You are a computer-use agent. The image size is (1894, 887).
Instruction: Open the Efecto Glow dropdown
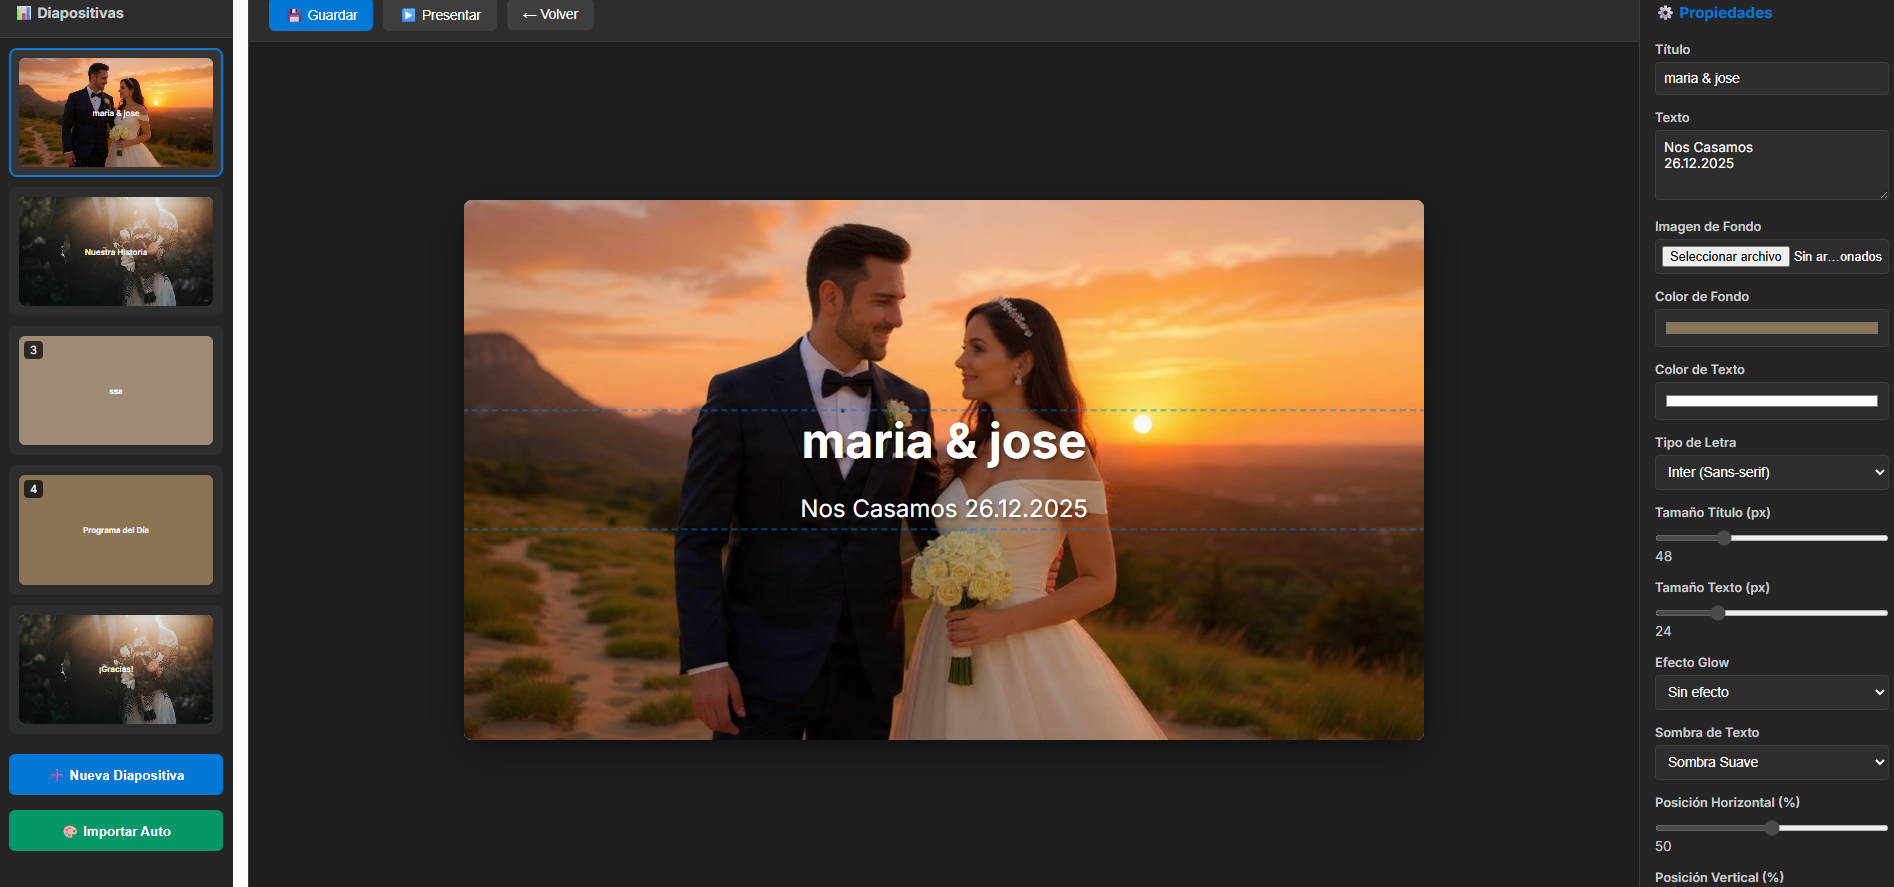[x=1771, y=692]
